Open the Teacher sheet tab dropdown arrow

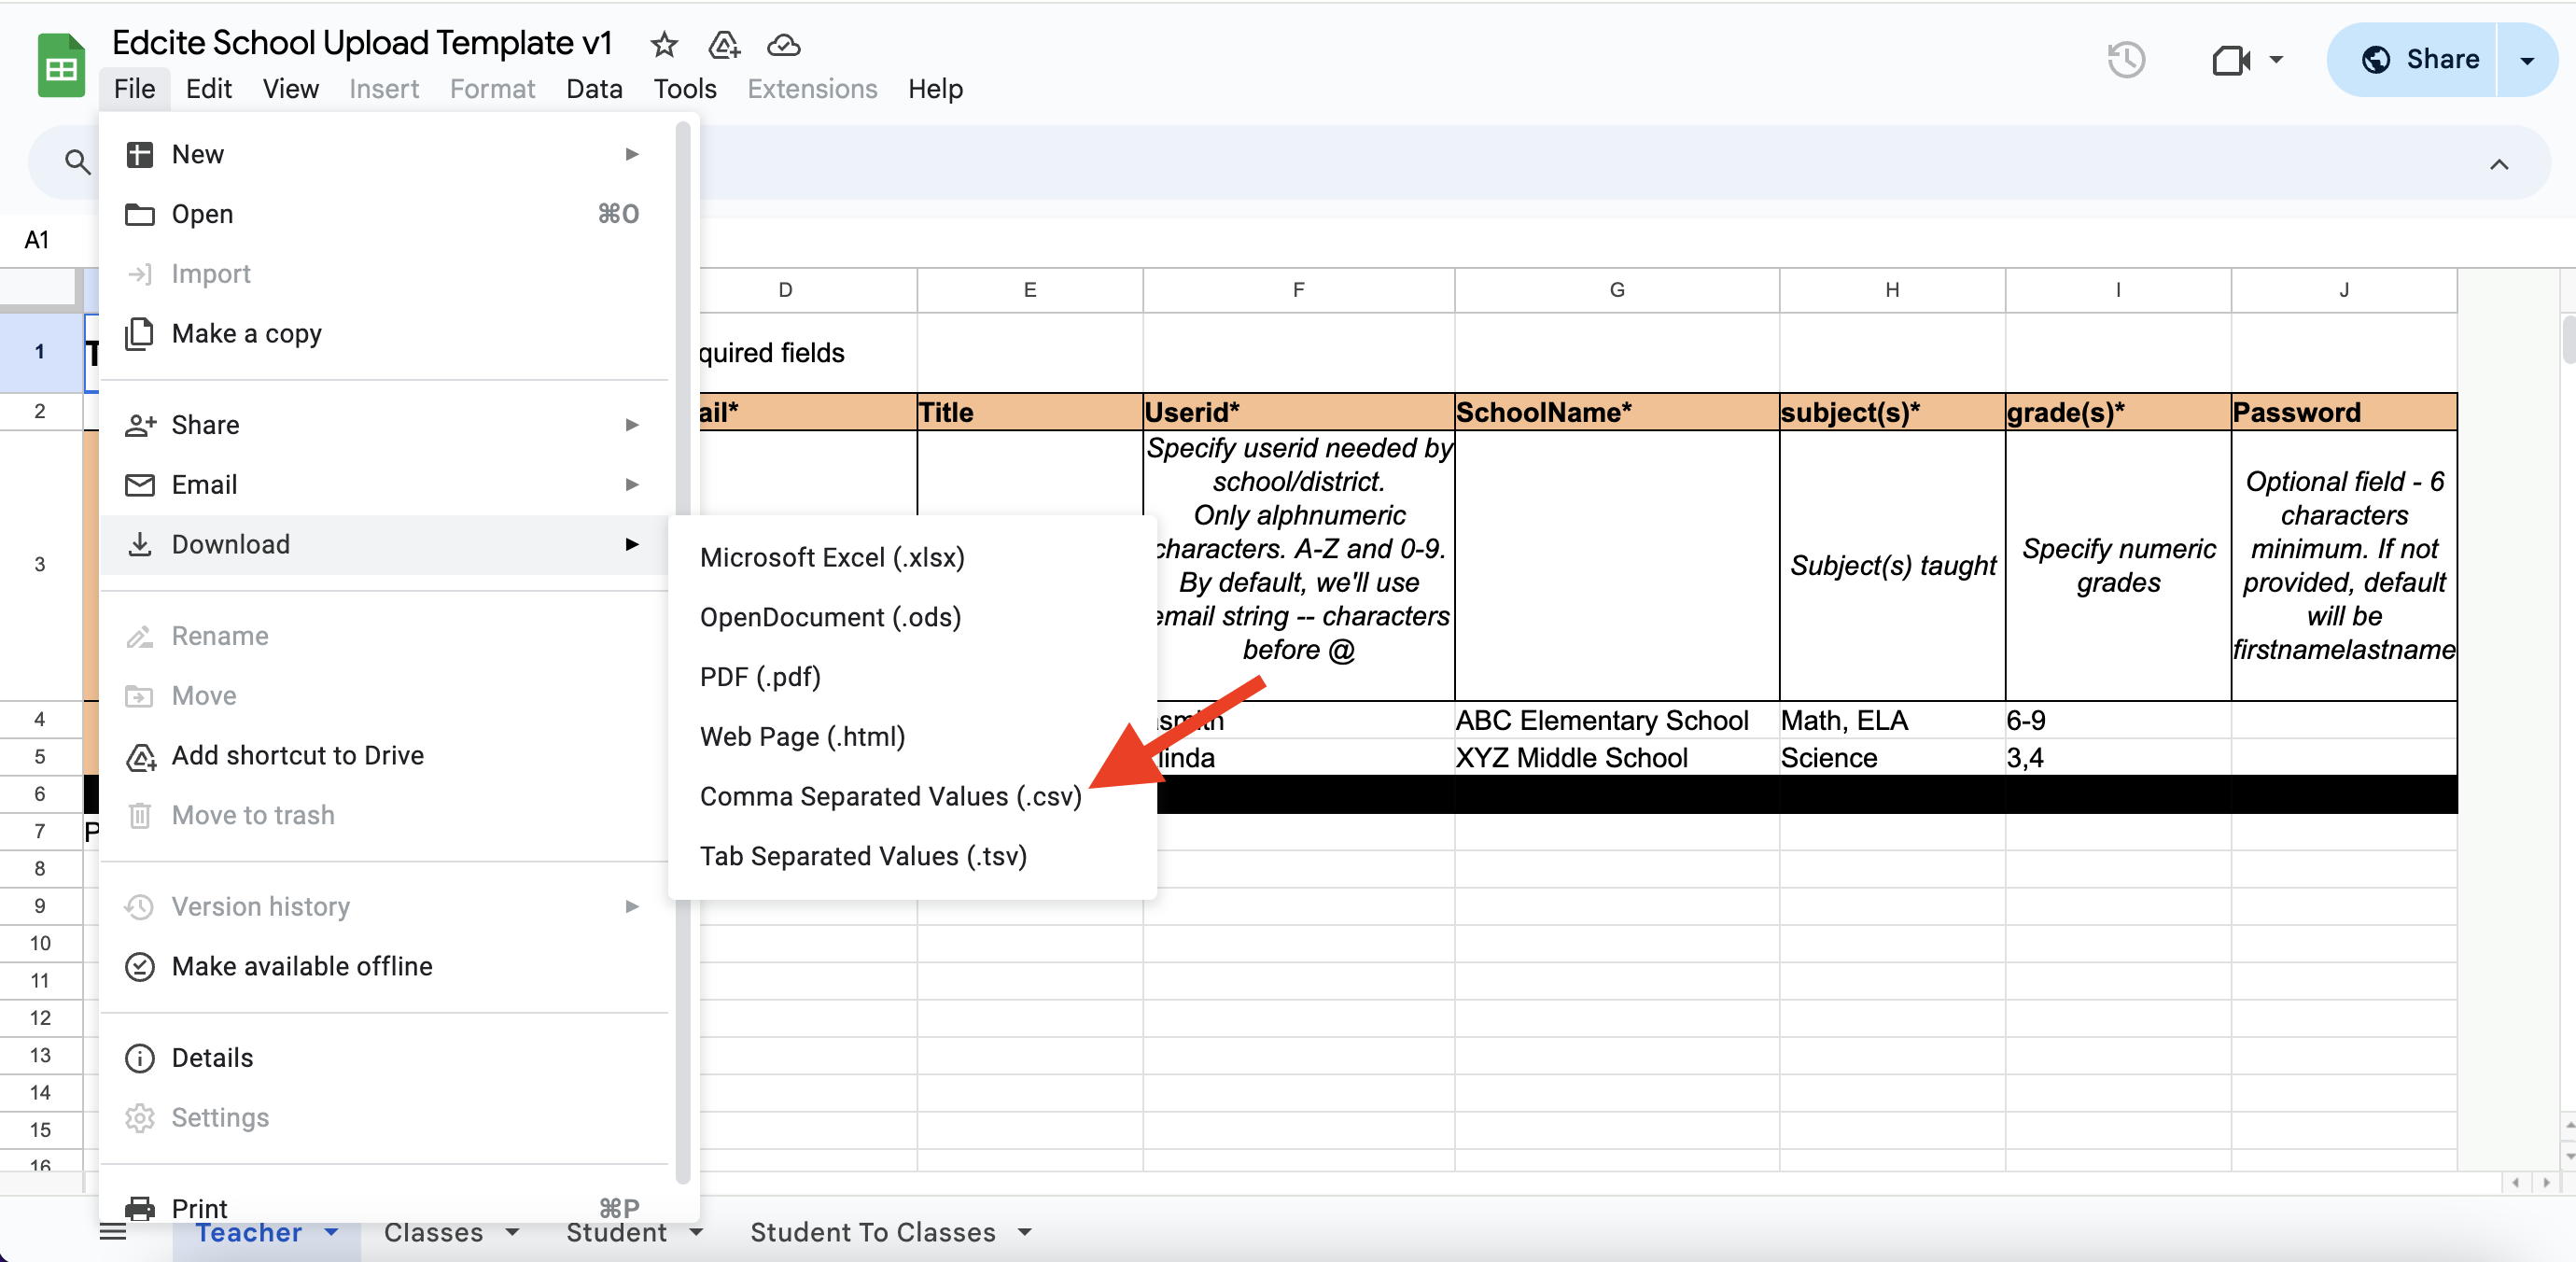click(332, 1232)
